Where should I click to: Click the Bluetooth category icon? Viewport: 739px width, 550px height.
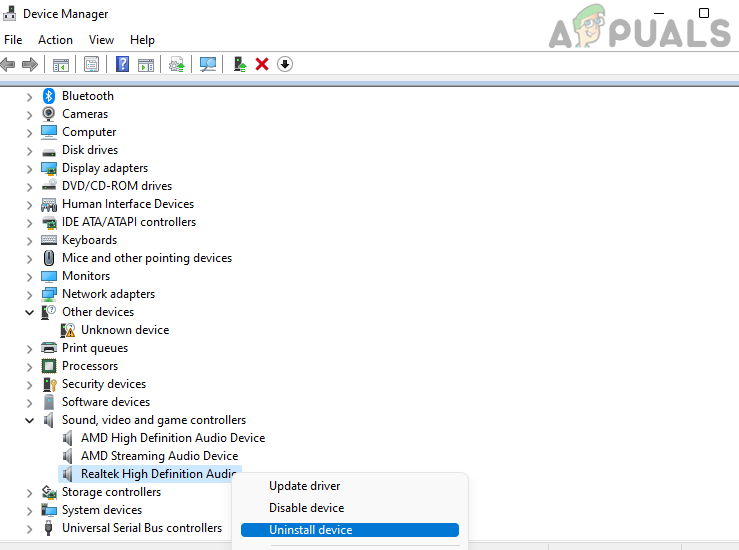[49, 96]
